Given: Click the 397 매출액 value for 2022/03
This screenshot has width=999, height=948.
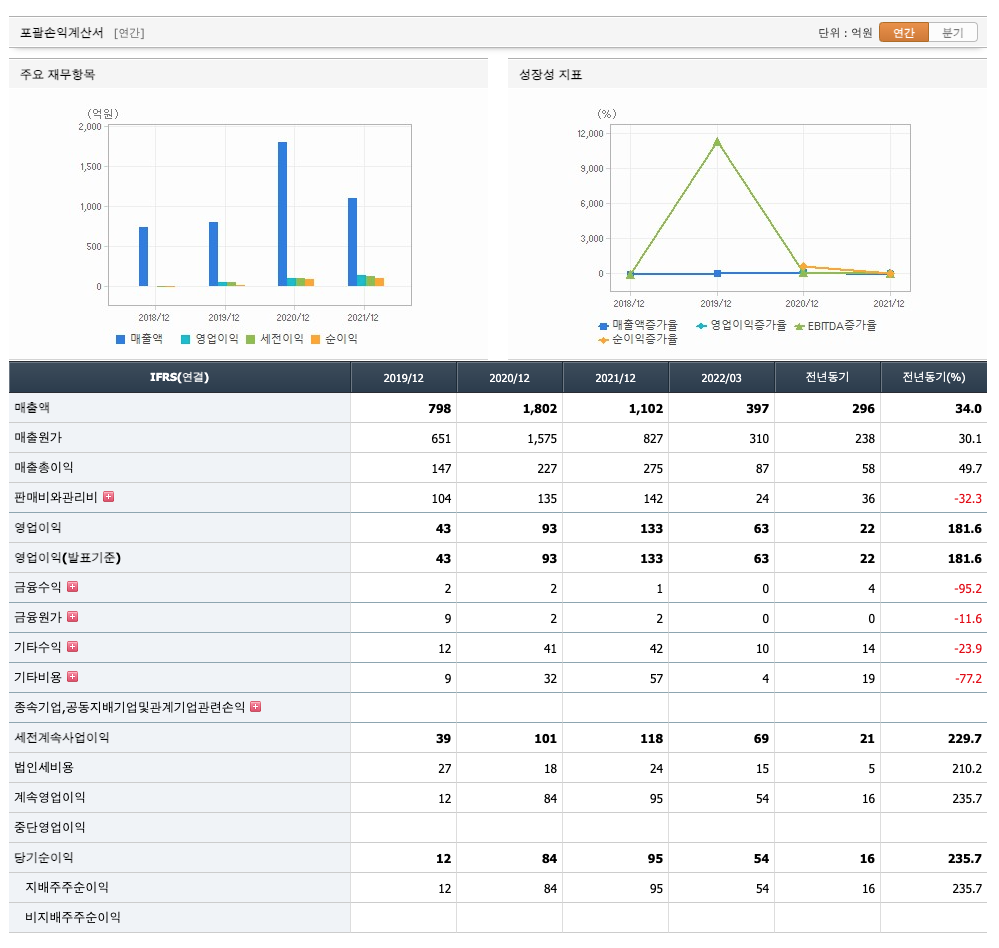Looking at the screenshot, I should pyautogui.click(x=758, y=408).
